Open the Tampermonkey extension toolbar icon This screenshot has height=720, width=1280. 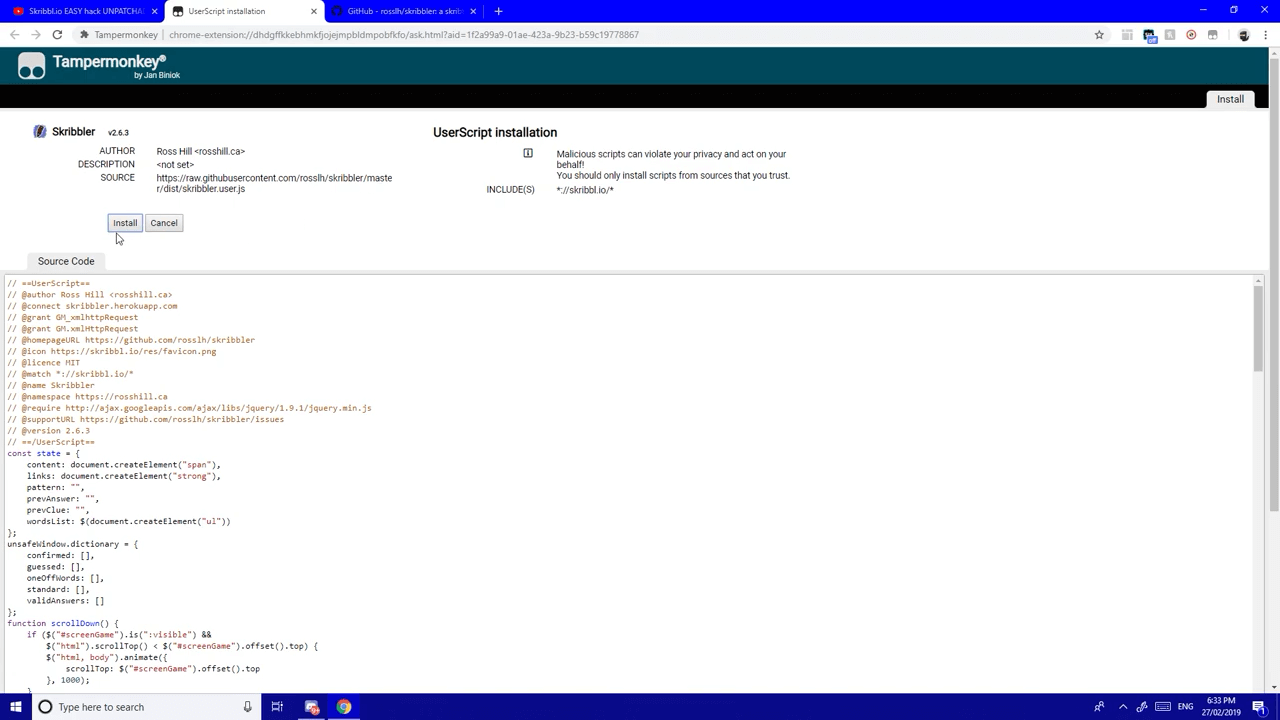pos(1212,35)
